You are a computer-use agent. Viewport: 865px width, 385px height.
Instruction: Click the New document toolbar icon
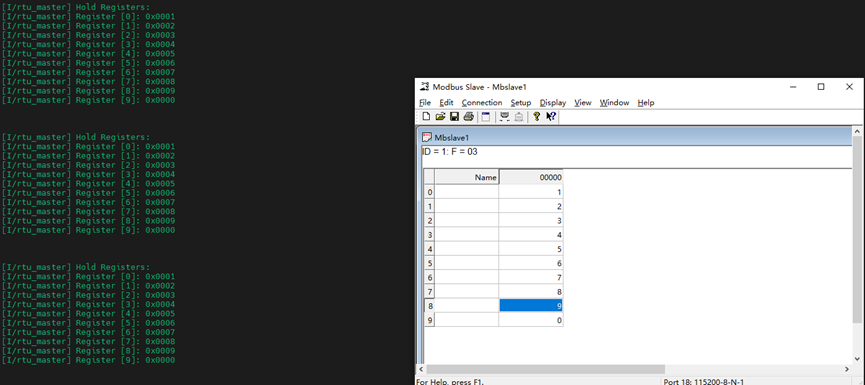[426, 116]
